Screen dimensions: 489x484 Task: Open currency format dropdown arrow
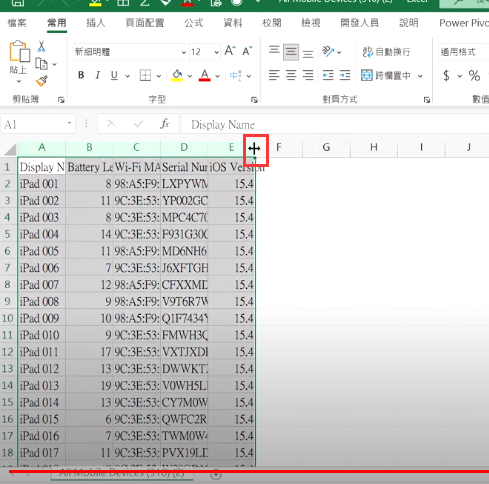point(460,76)
